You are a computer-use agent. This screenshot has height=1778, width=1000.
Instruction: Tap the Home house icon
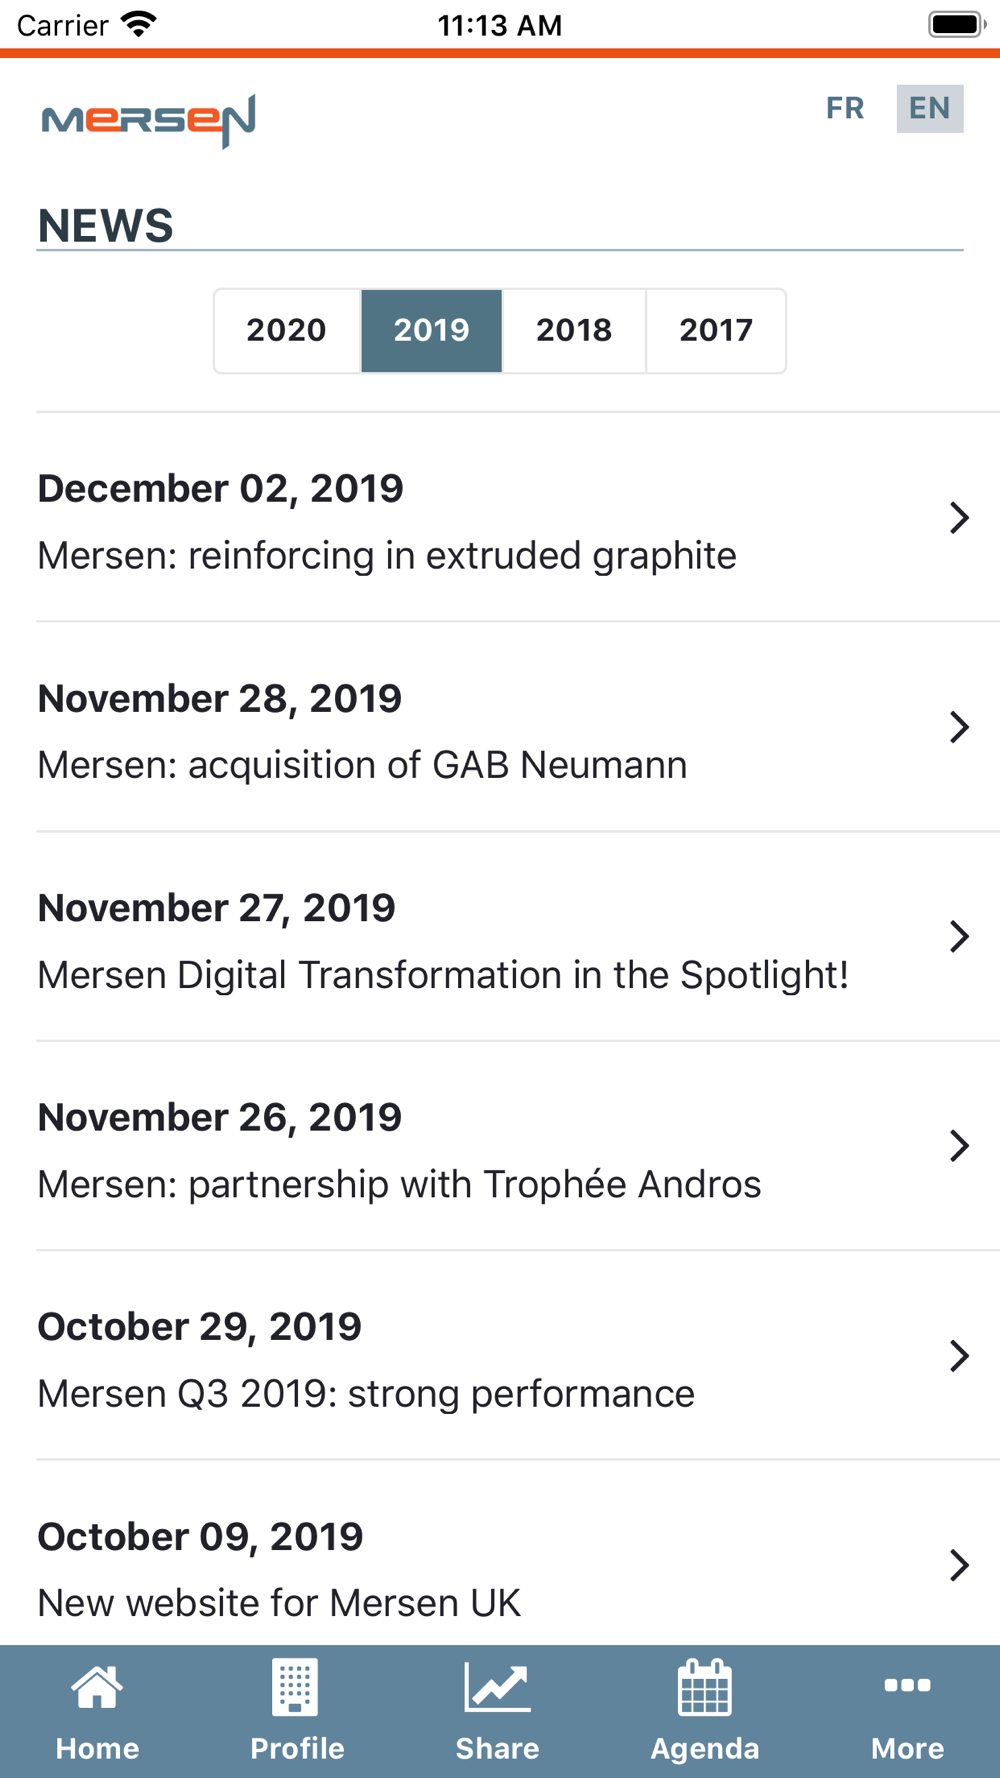click(x=97, y=1688)
